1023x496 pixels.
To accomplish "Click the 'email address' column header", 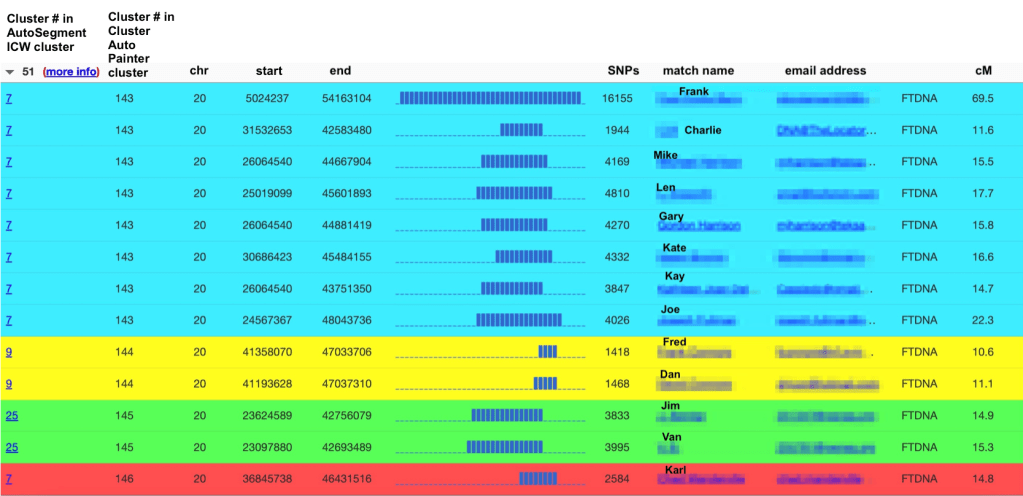I will coord(825,71).
